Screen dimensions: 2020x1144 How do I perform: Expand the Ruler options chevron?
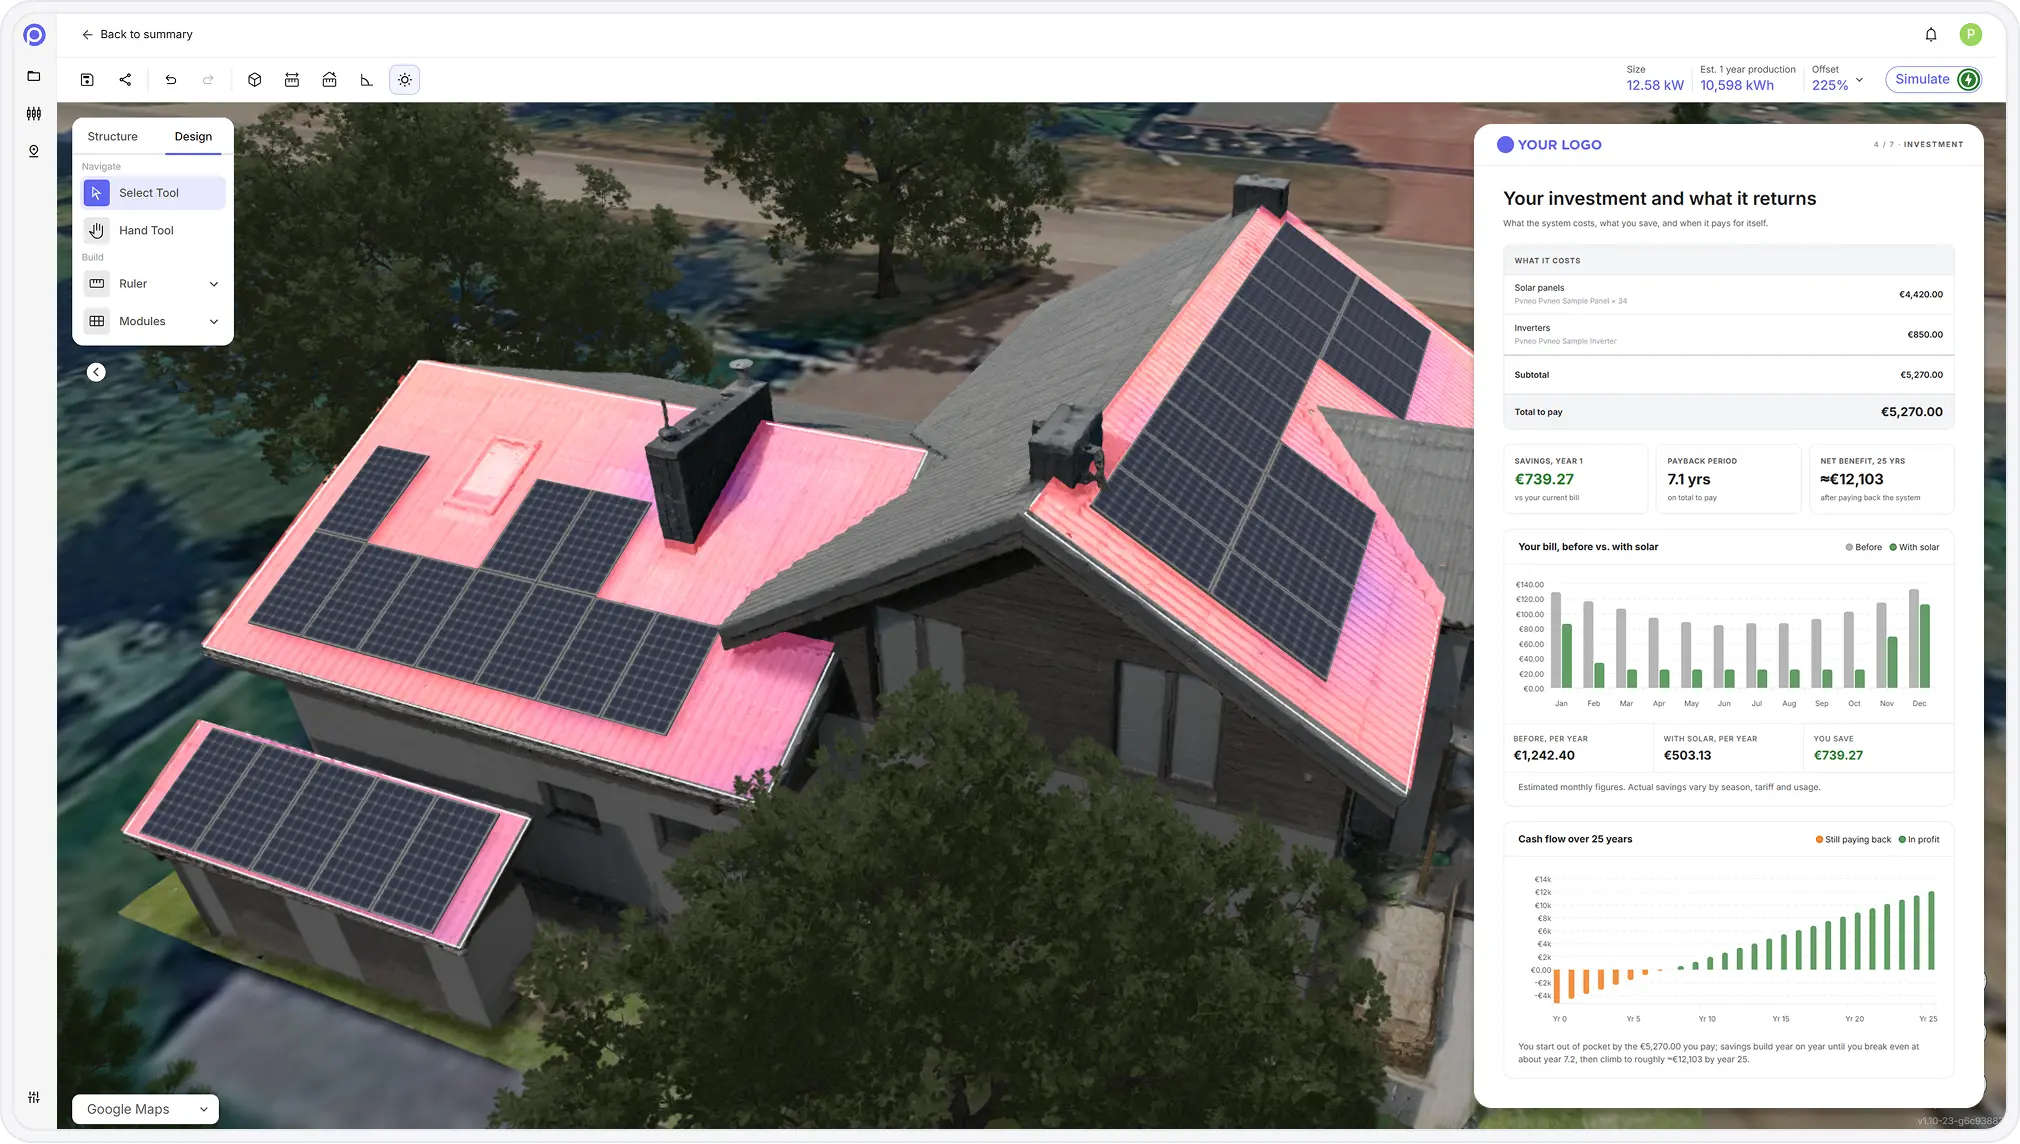tap(214, 284)
